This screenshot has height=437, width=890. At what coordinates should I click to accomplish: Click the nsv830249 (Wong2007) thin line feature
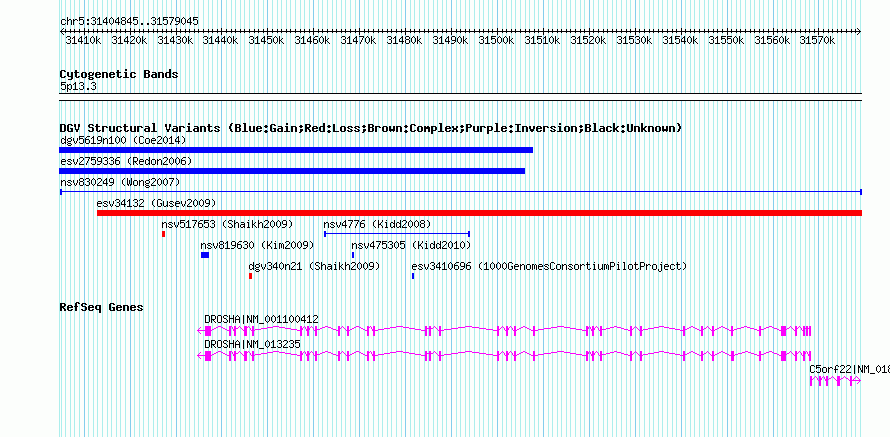tap(460, 192)
